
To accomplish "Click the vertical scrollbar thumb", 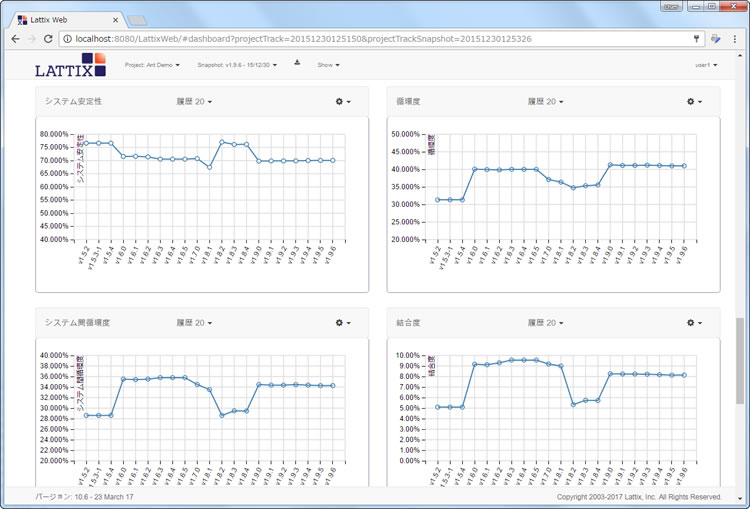I will [x=740, y=361].
